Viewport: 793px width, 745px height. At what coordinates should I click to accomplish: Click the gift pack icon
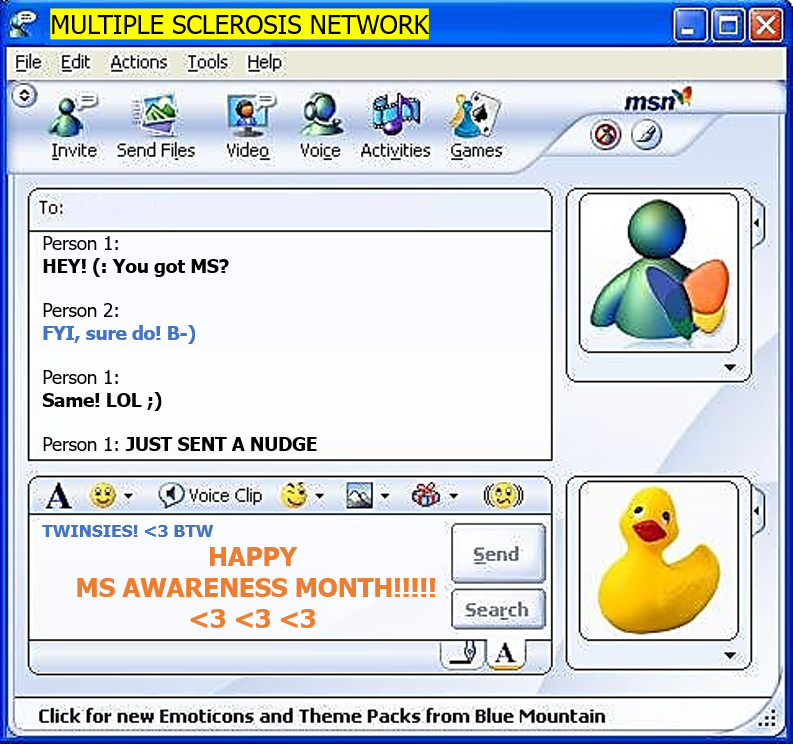(x=426, y=496)
